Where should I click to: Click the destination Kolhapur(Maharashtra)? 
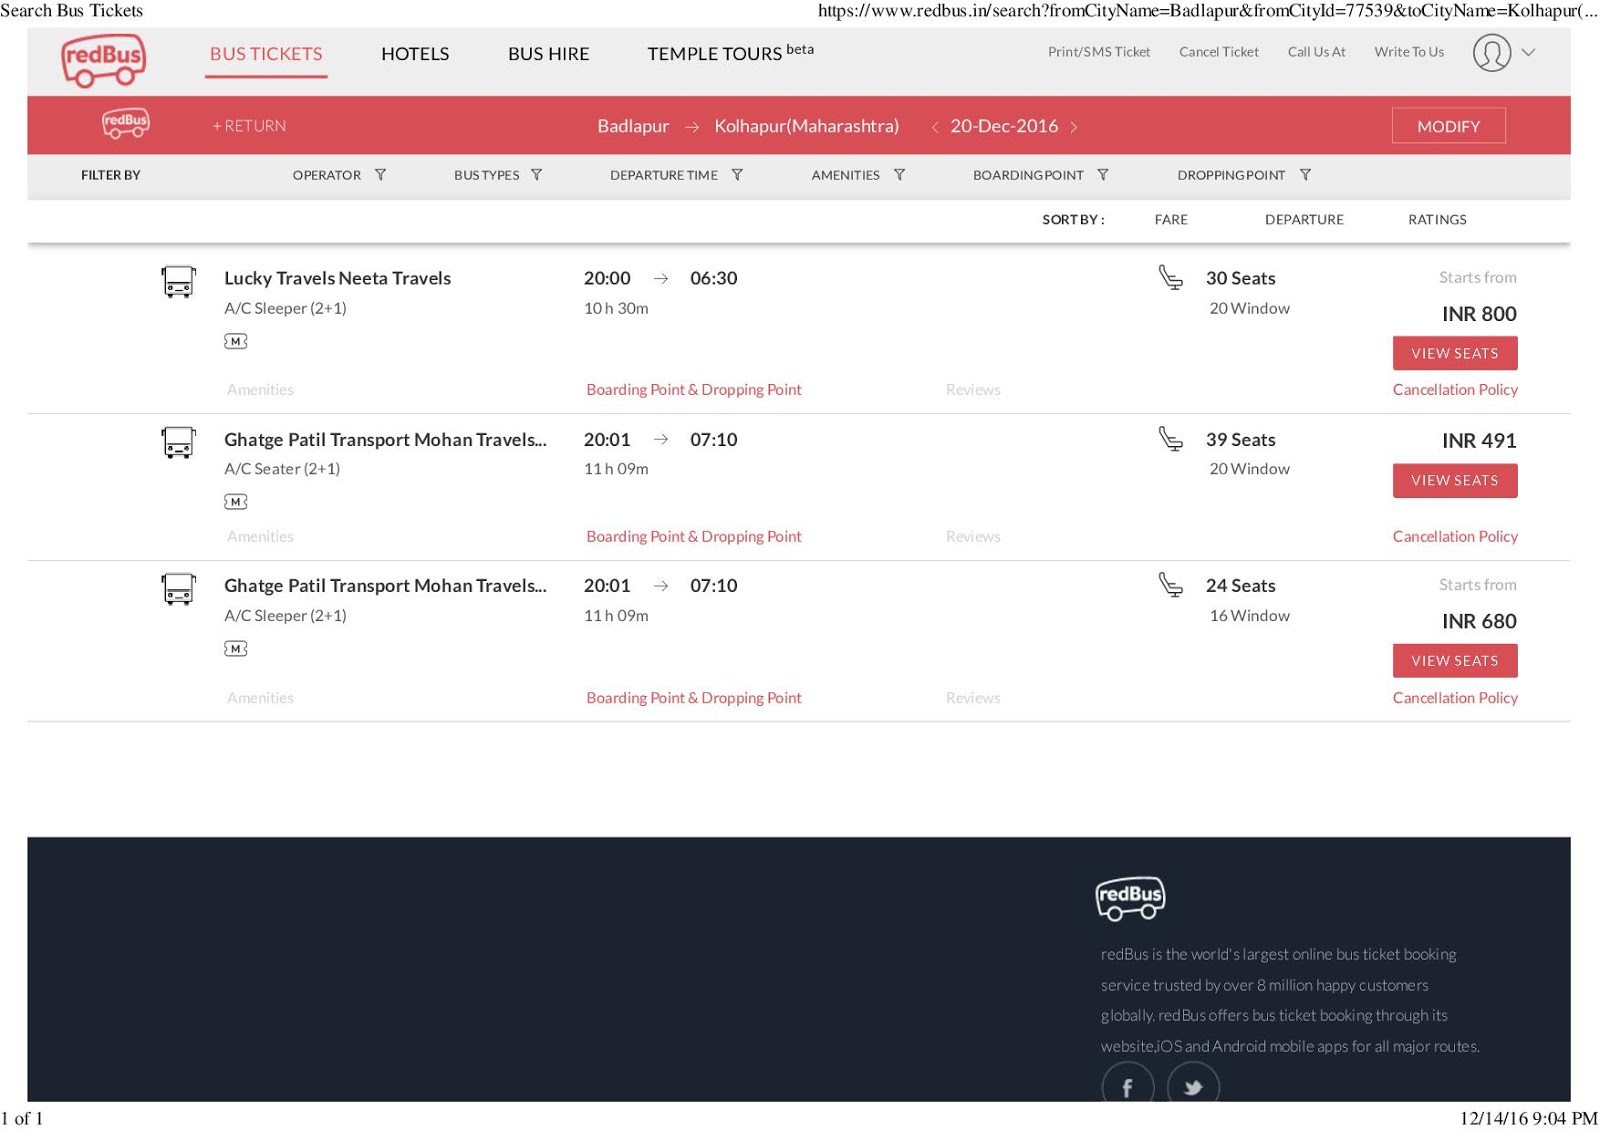pos(806,126)
